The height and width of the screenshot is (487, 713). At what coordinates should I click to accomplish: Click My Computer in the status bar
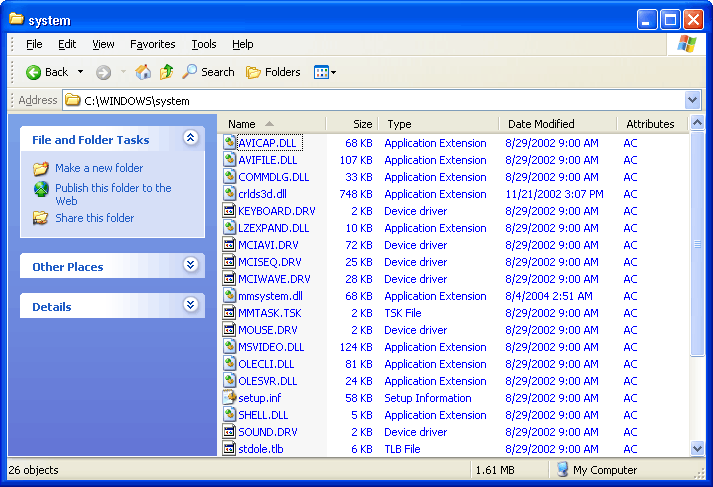coord(596,470)
